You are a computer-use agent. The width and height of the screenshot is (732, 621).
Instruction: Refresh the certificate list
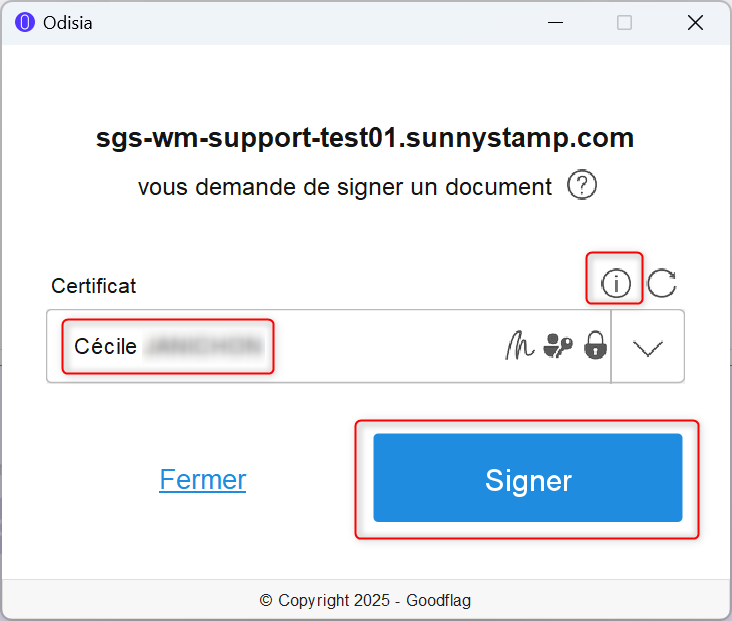coord(661,284)
